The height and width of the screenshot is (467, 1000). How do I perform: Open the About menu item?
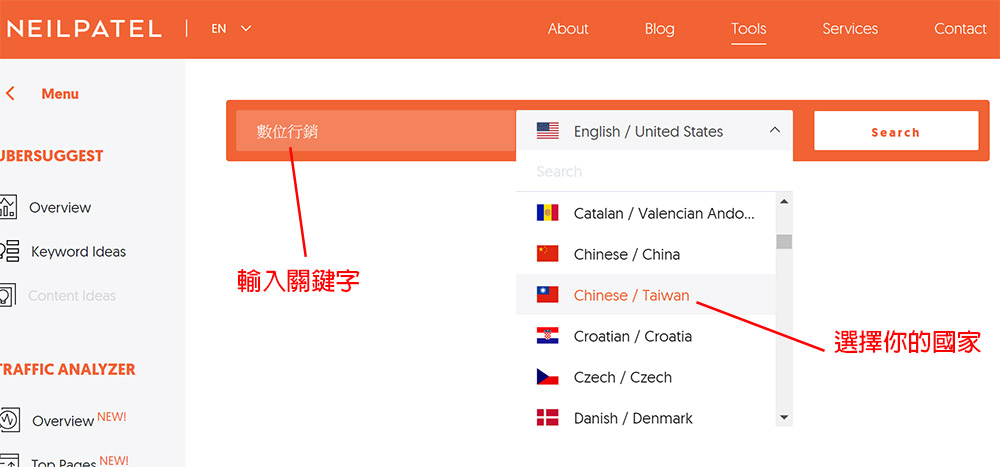coord(568,29)
